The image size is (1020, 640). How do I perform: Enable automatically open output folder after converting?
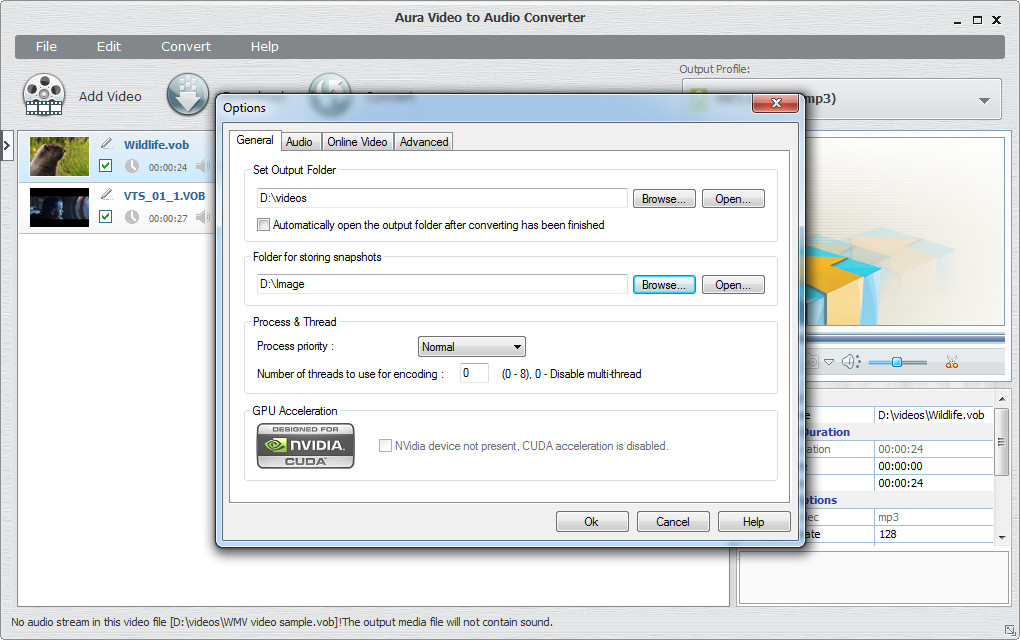tap(264, 226)
